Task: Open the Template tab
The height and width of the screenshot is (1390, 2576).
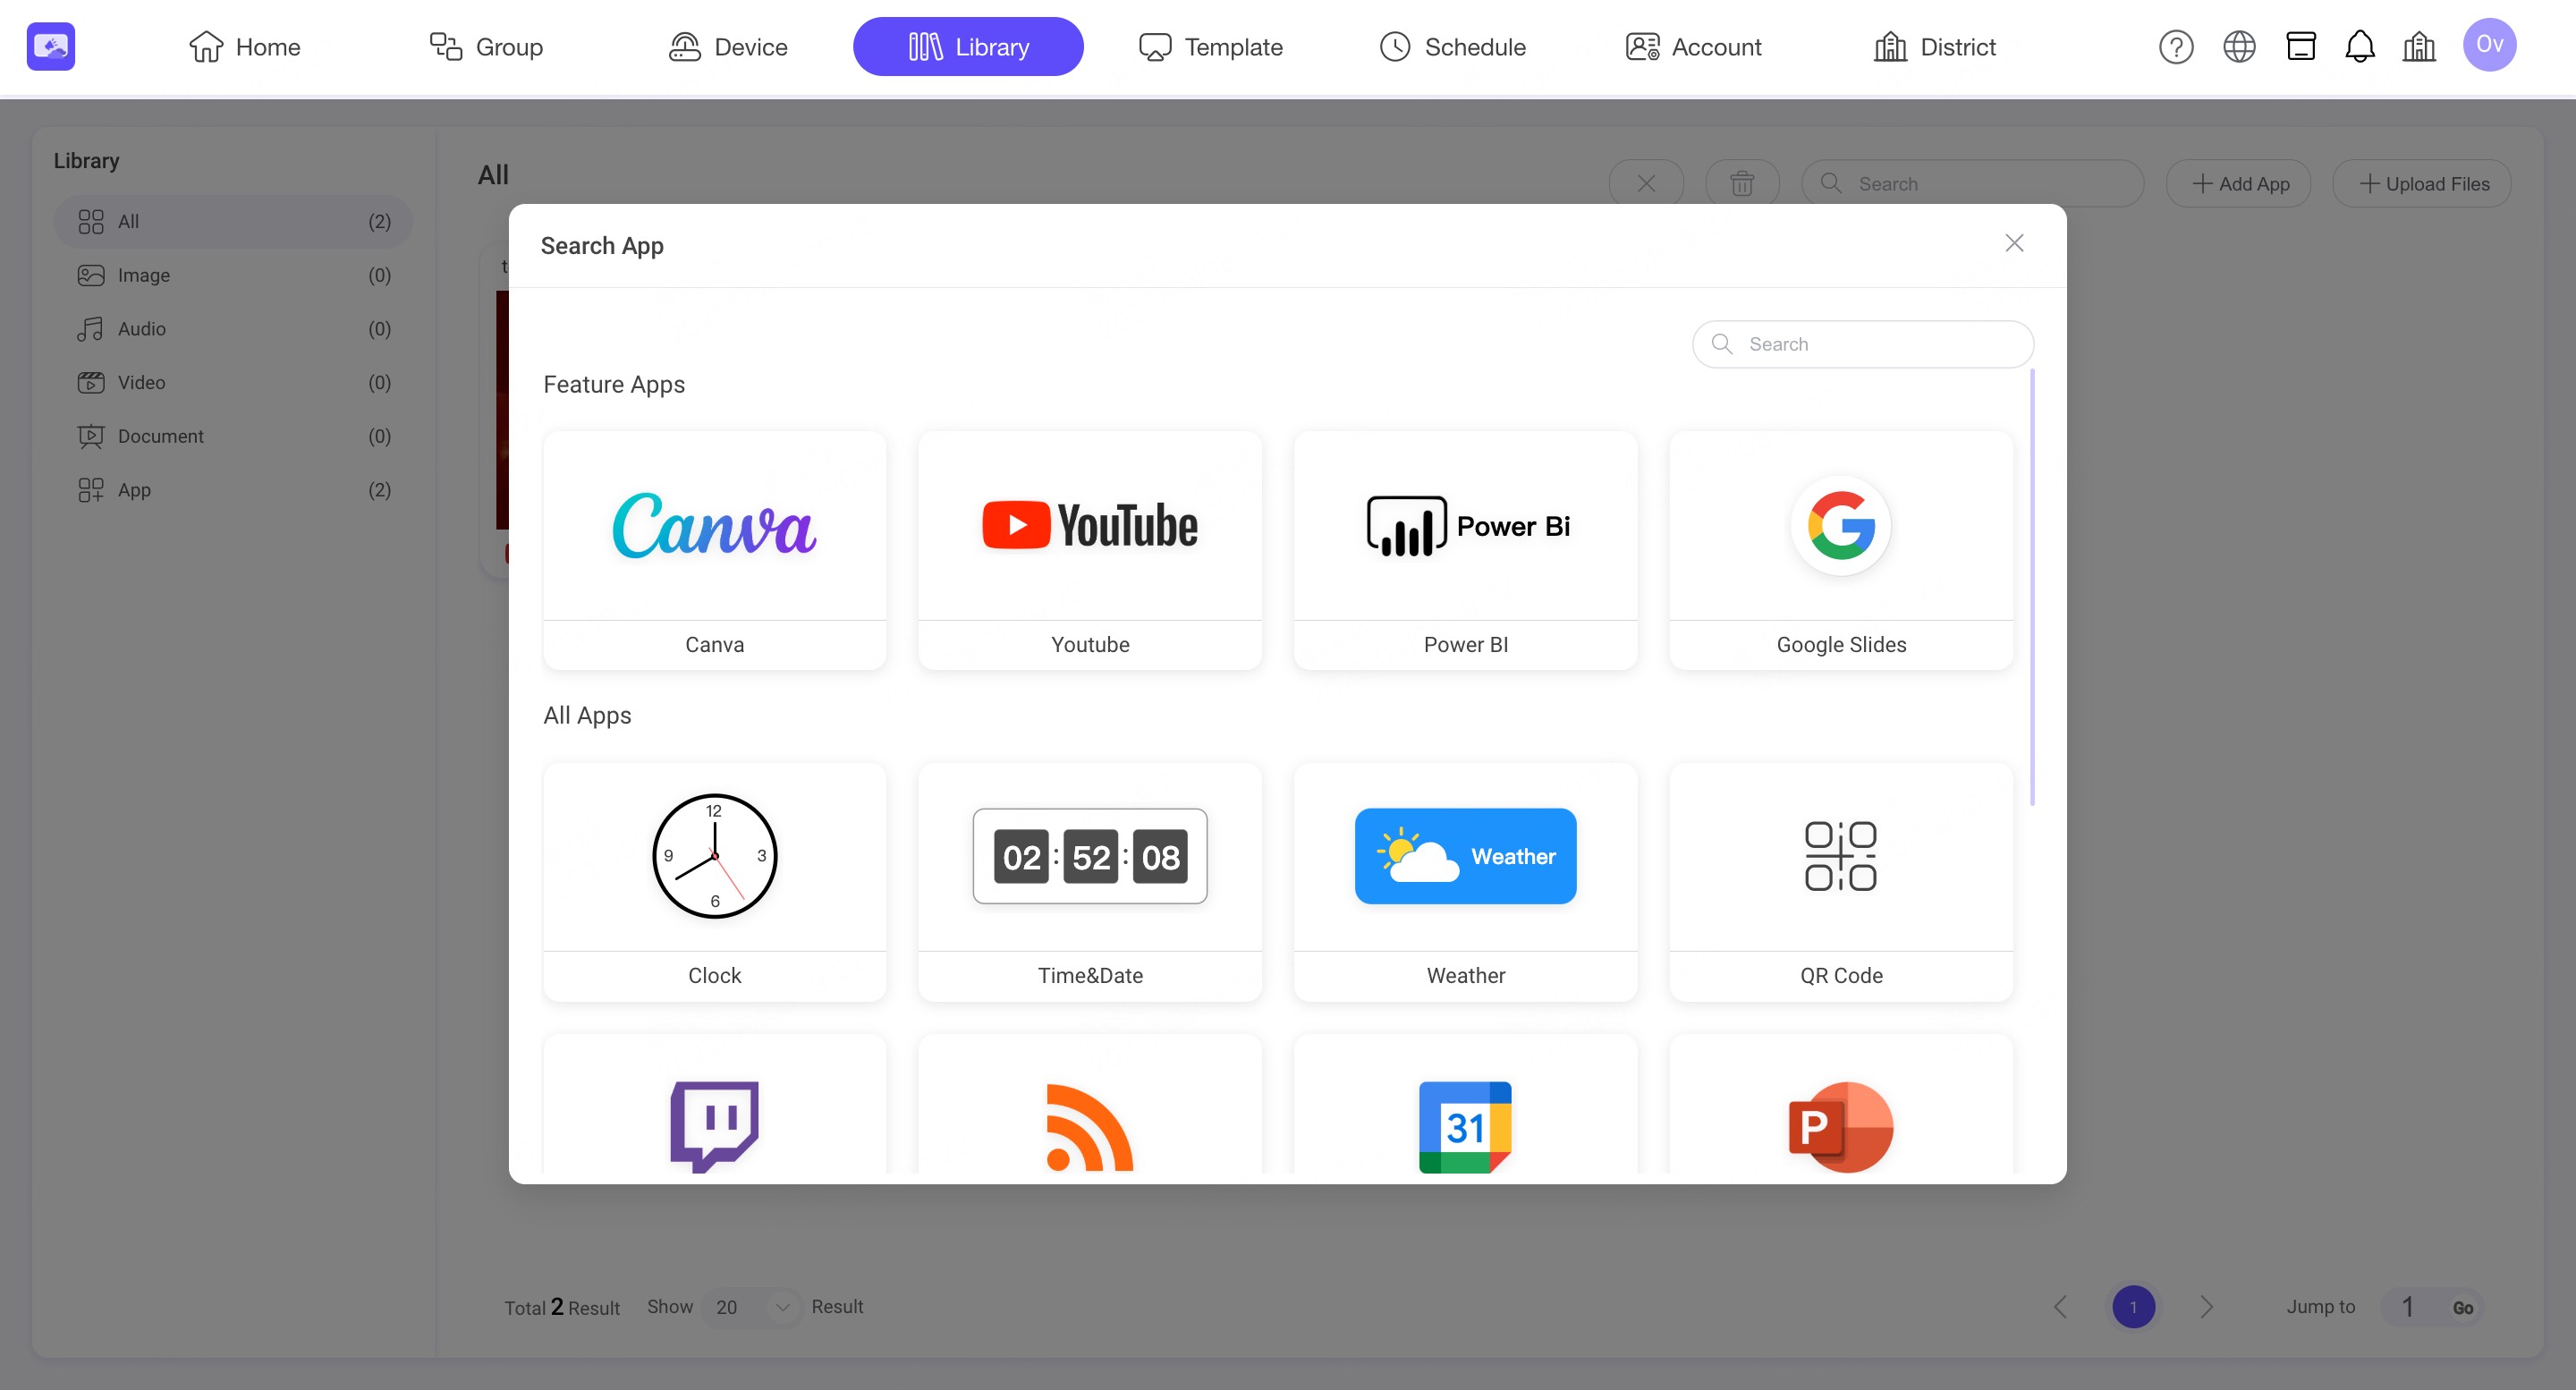Action: (1210, 47)
